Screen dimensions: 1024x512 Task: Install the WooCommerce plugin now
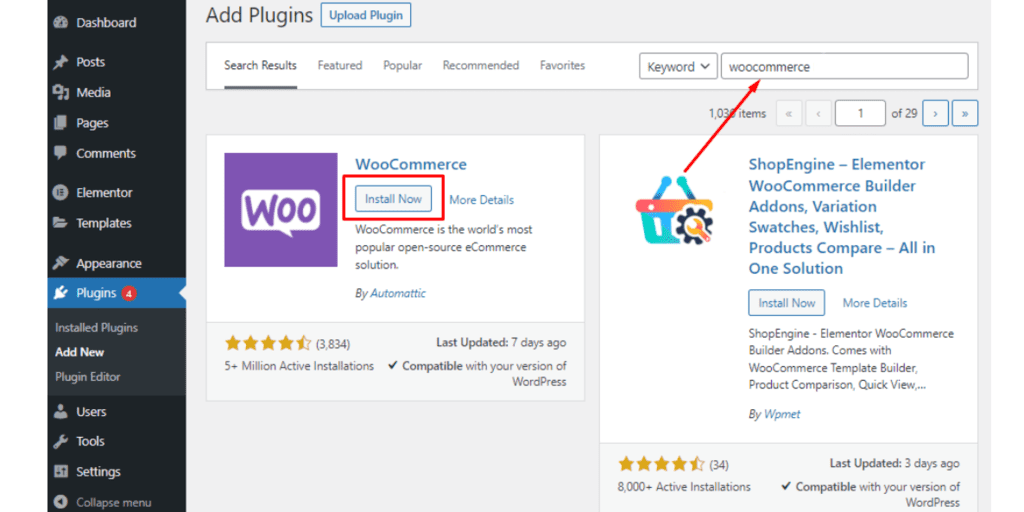click(393, 199)
